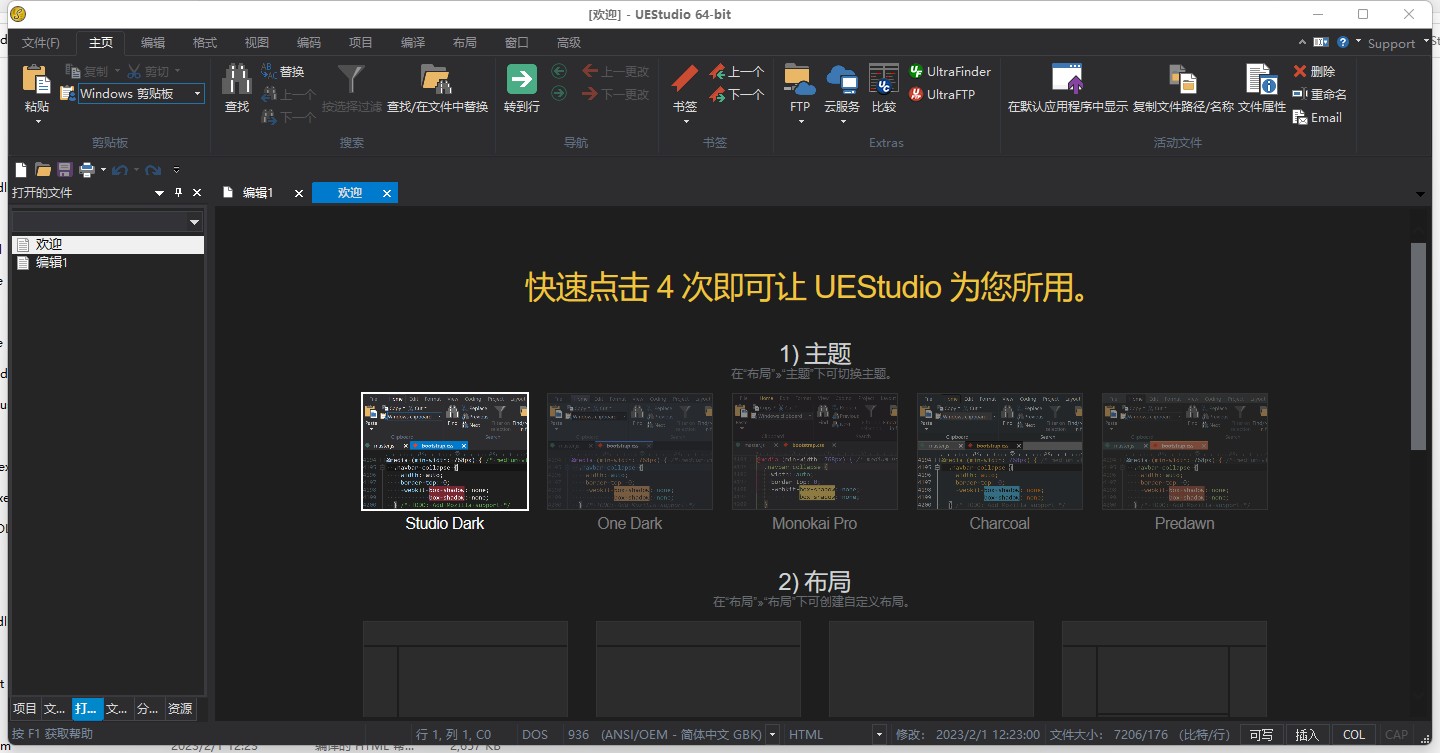Viewport: 1440px width, 753px height.
Task: Click the FTP folder icon
Action: 799,80
